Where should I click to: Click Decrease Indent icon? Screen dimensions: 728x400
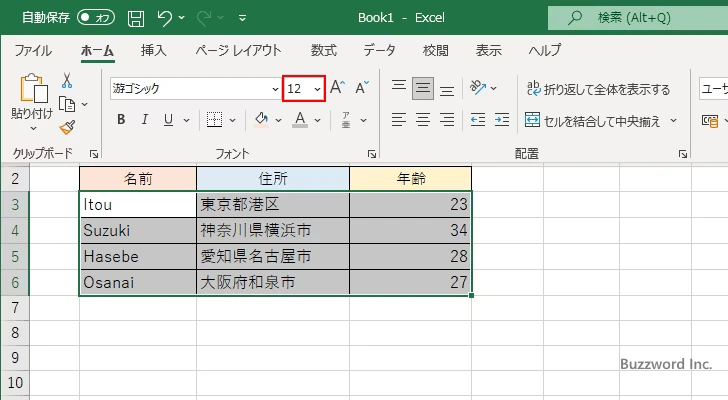coord(478,120)
